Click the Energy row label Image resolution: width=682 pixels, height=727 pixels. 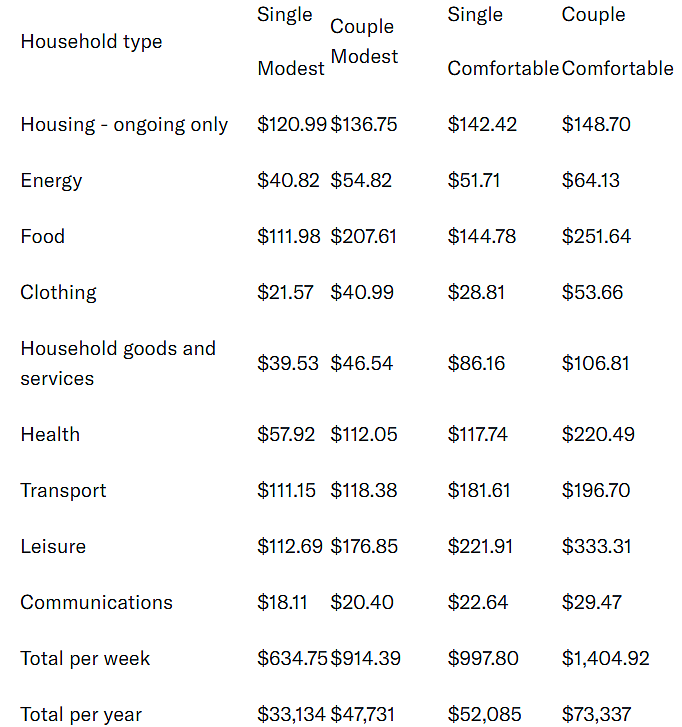(51, 181)
